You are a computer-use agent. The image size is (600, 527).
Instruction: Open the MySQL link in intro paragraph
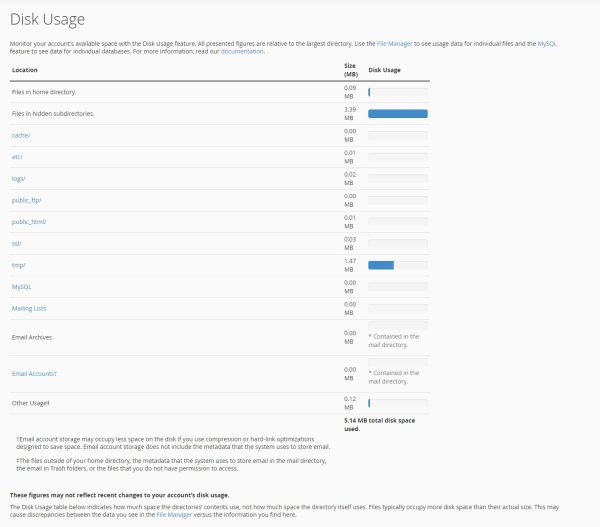click(547, 44)
